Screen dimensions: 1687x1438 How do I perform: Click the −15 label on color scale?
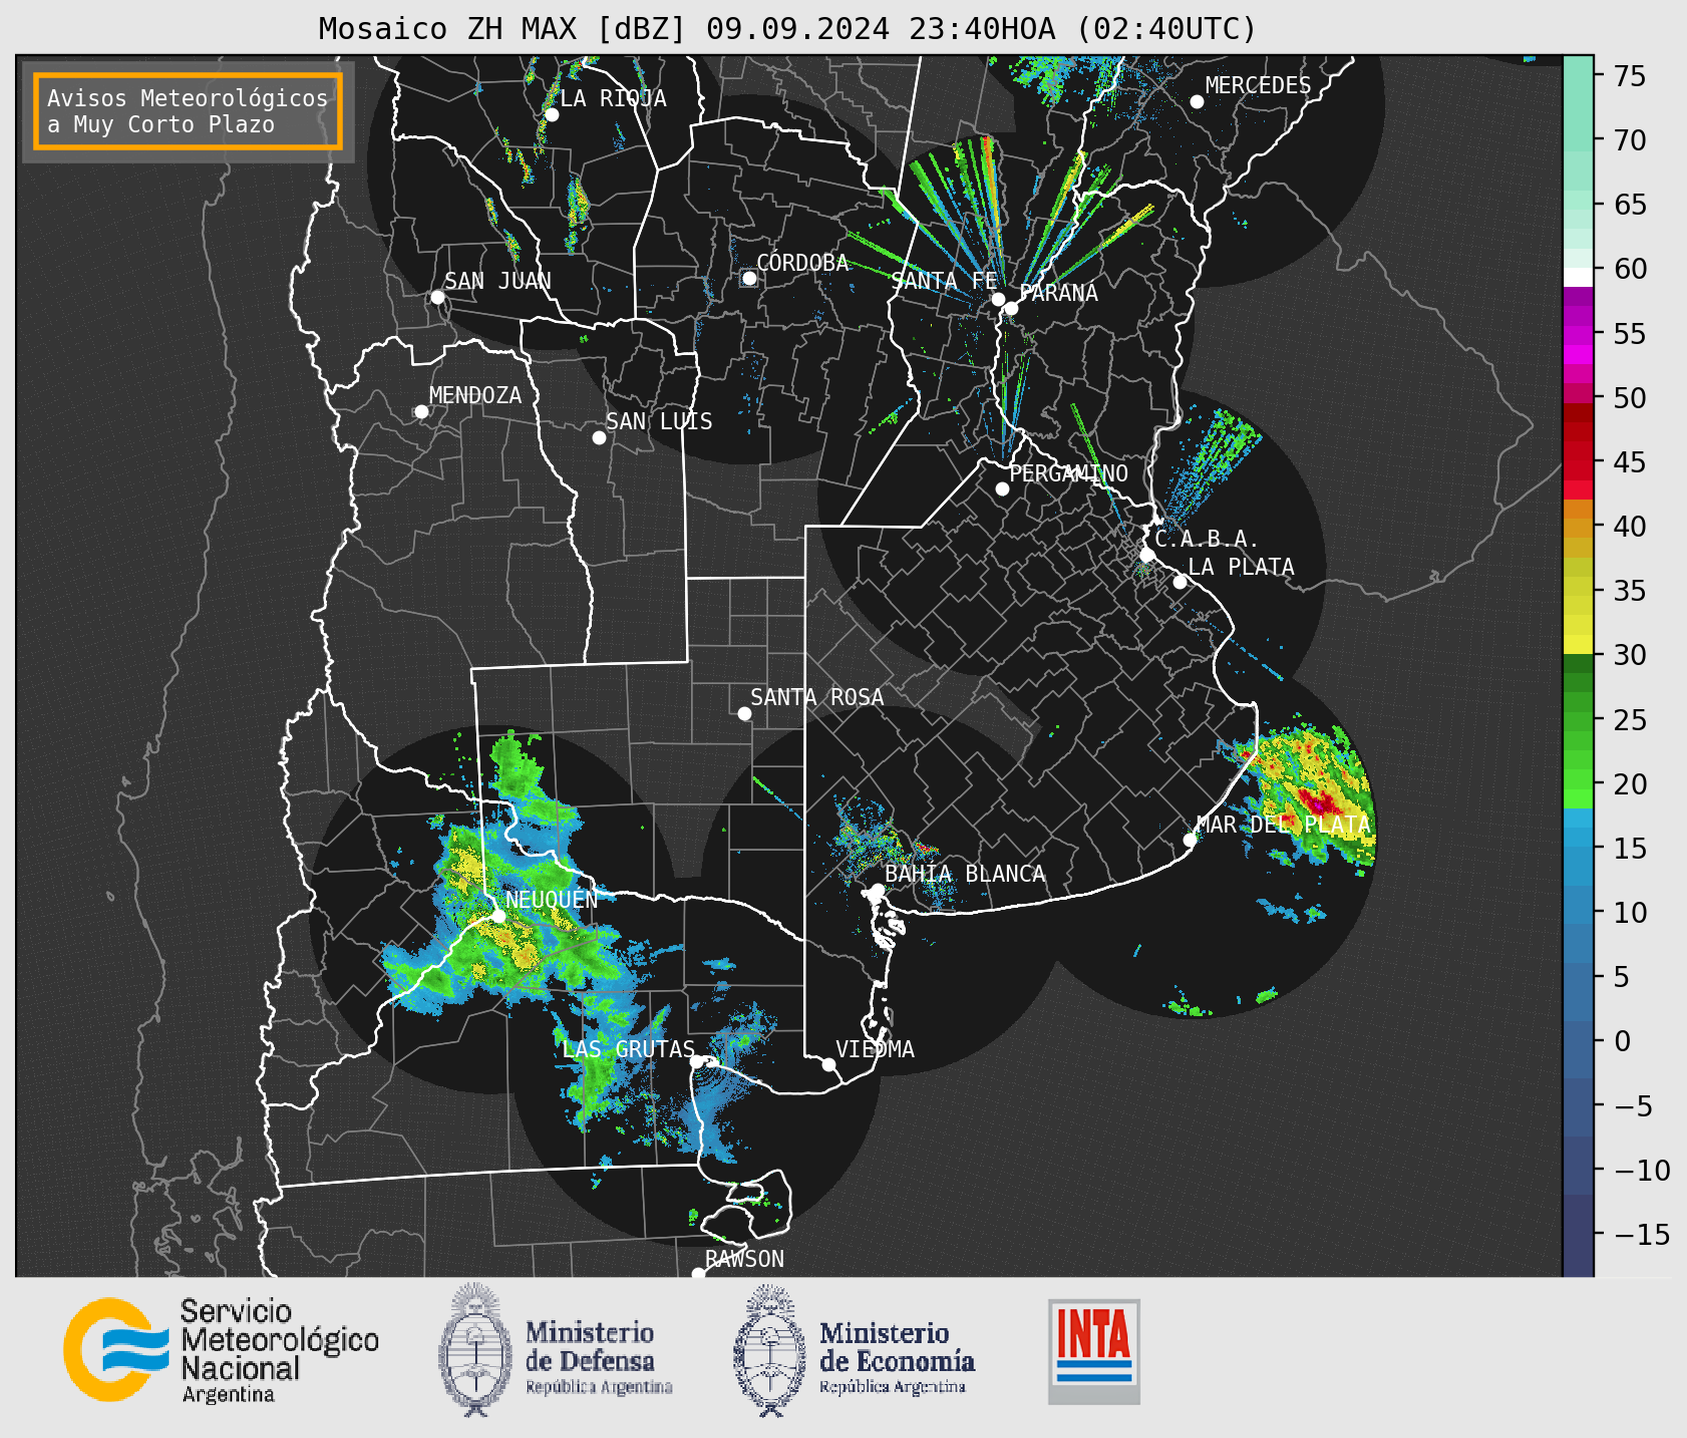1642,1235
